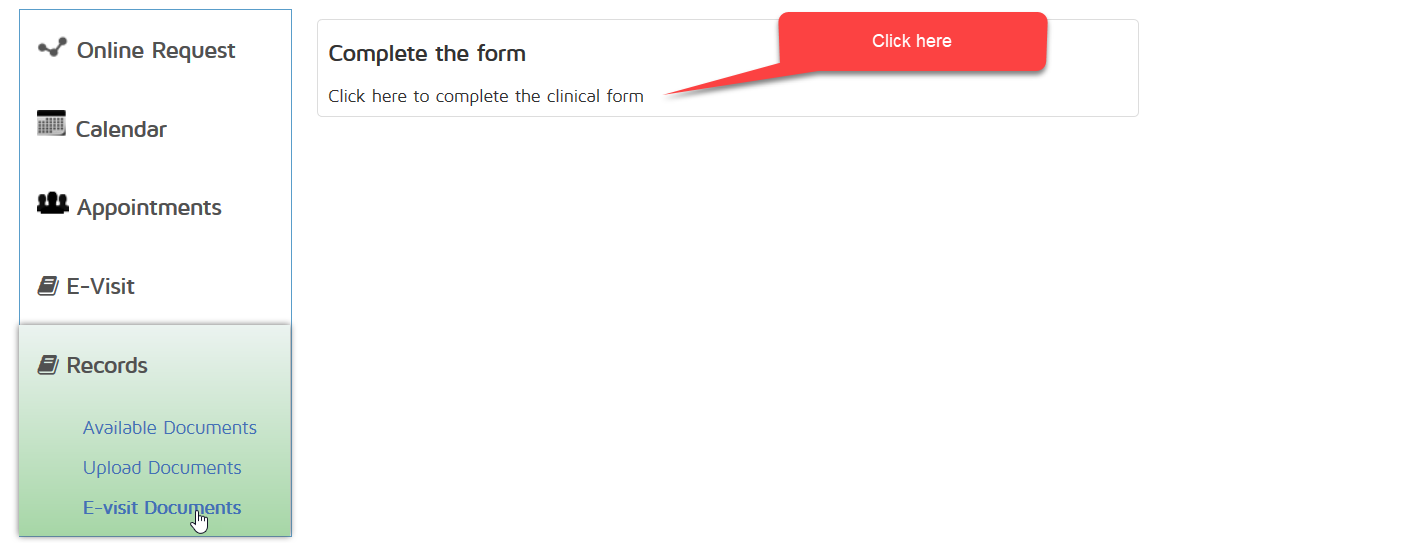Click the Appointments people group icon

tap(52, 204)
